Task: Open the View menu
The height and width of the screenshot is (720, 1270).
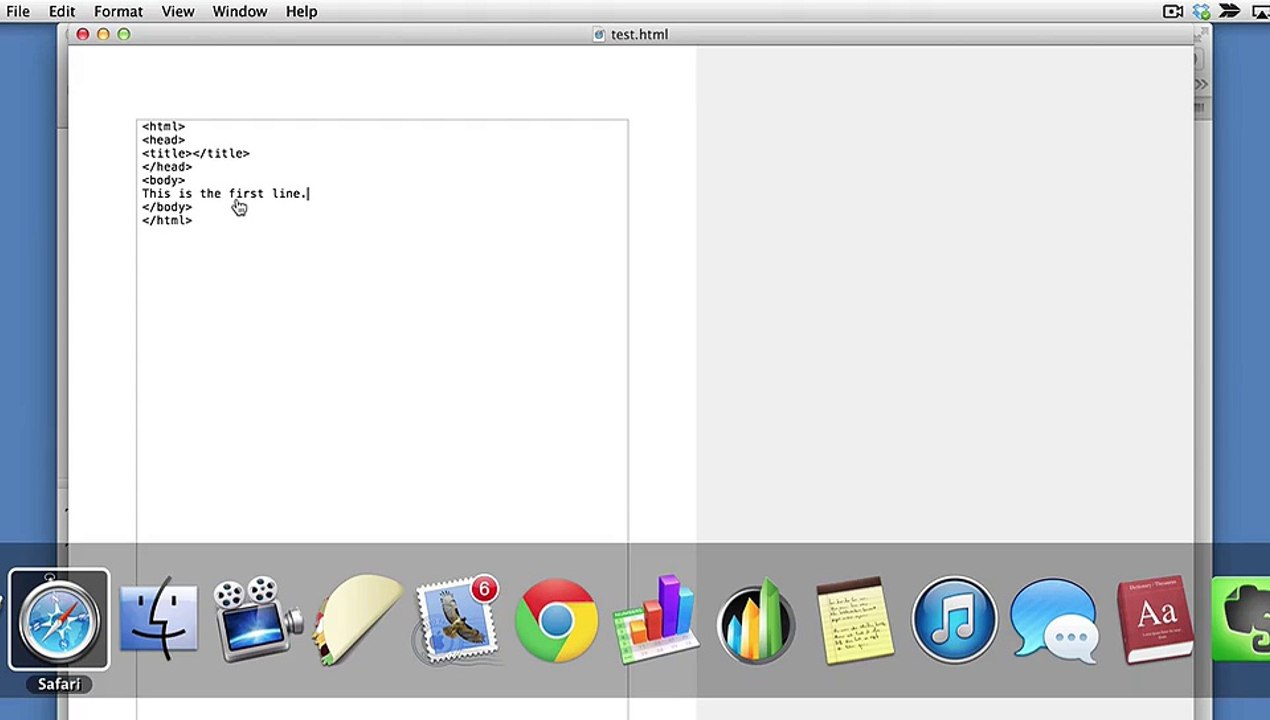Action: [x=178, y=11]
